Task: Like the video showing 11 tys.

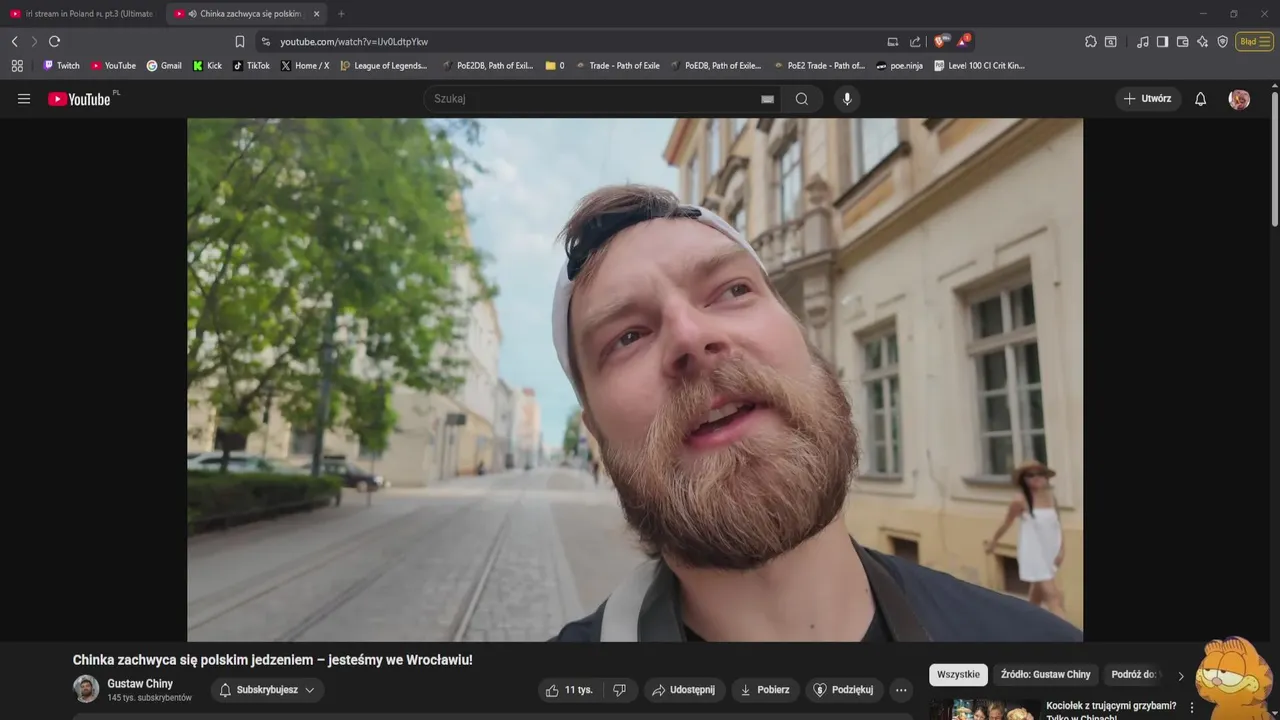Action: coord(570,690)
